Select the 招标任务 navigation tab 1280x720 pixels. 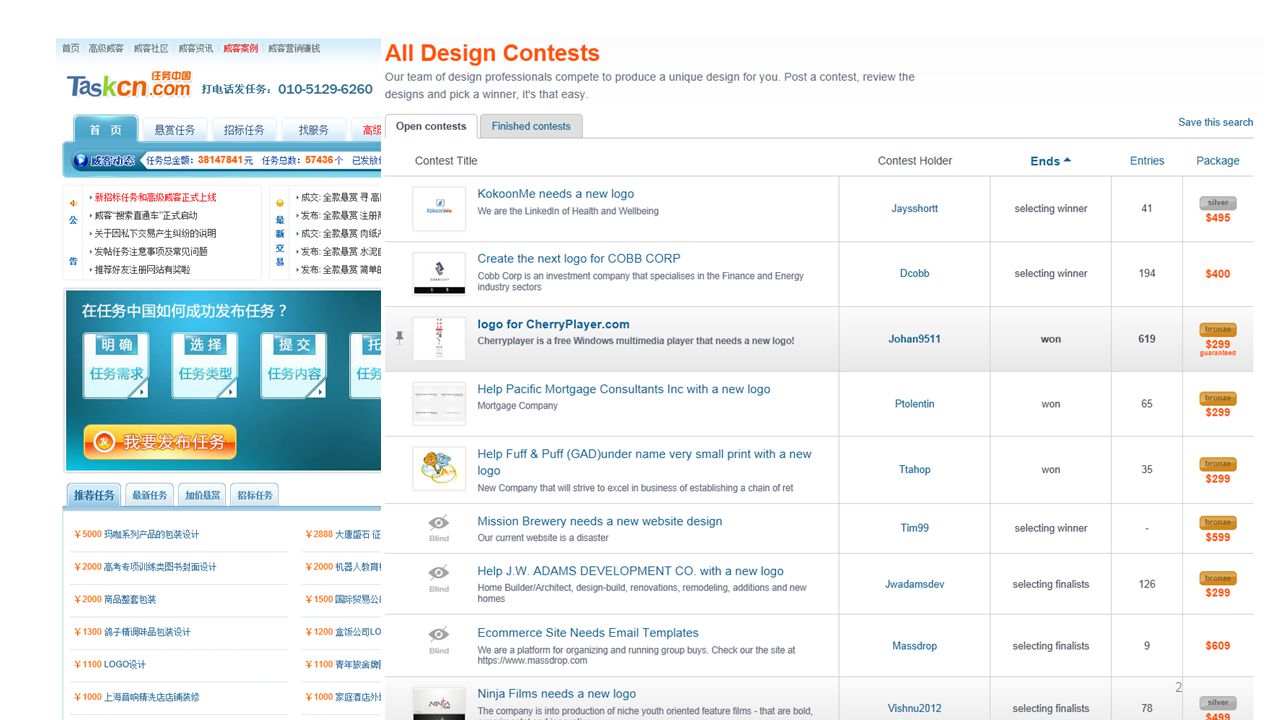pyautogui.click(x=244, y=130)
